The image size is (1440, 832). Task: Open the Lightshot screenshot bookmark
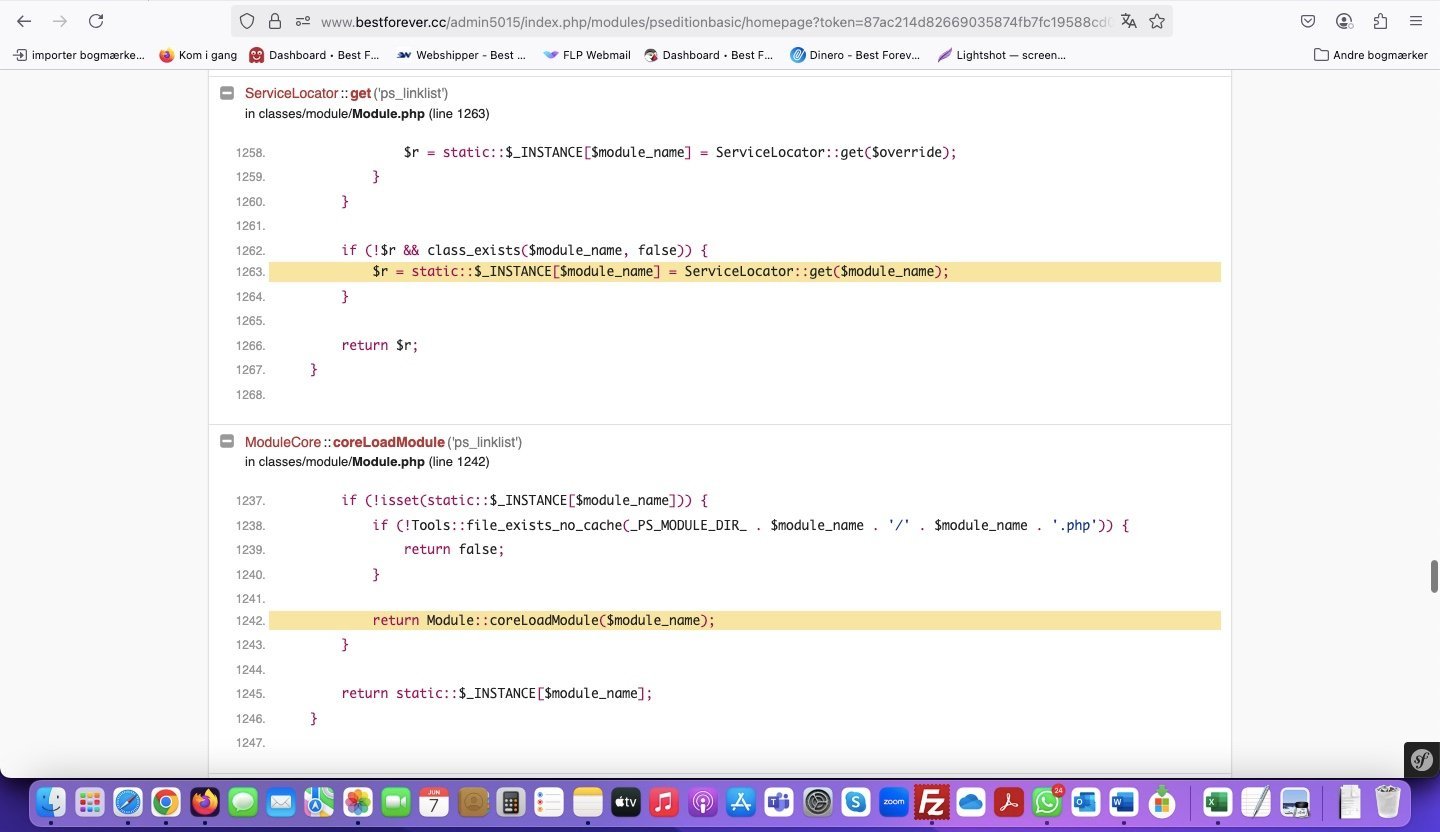tap(1001, 55)
